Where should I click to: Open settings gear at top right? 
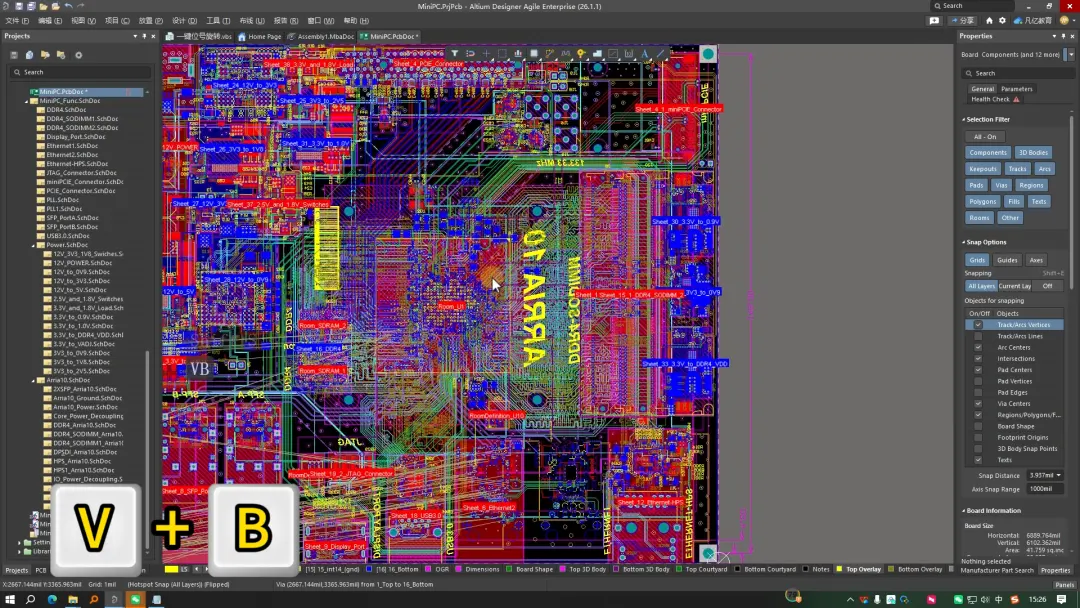(1002, 21)
